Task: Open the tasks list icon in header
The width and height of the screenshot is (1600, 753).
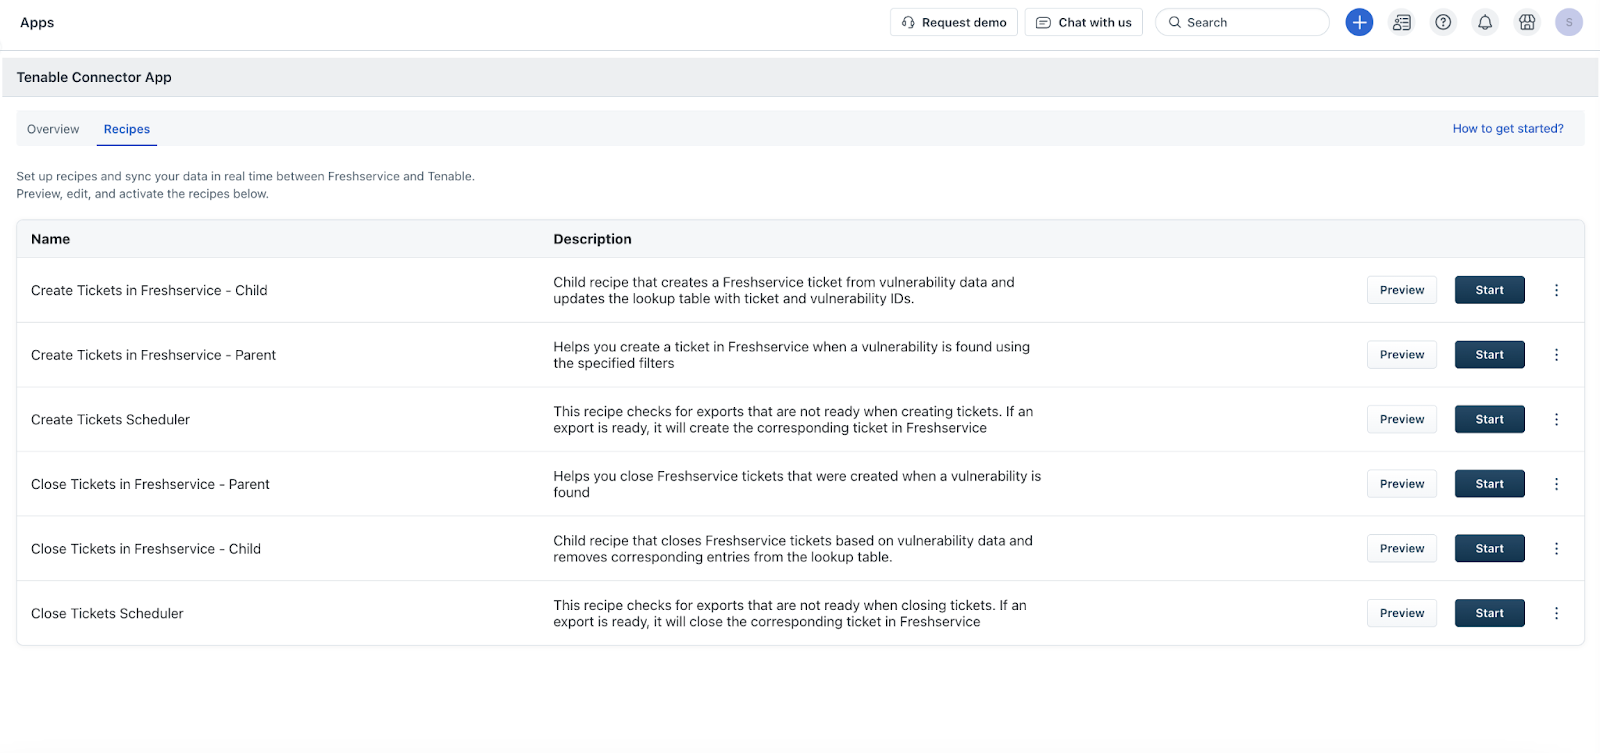Action: [1401, 22]
